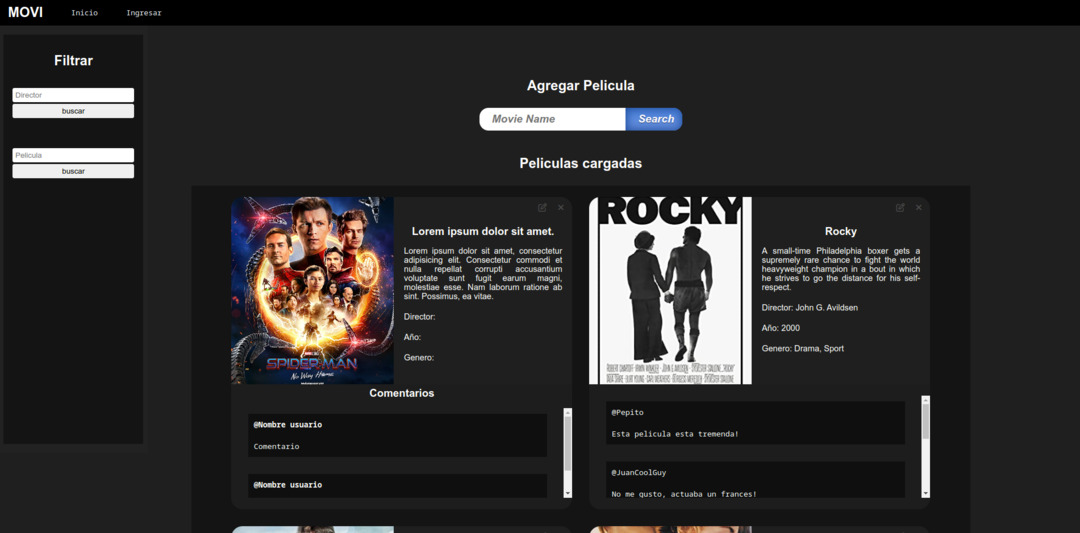Image resolution: width=1080 pixels, height=533 pixels.
Task: Click down arrow of Spider-Man comments scrollbar
Action: 568,493
